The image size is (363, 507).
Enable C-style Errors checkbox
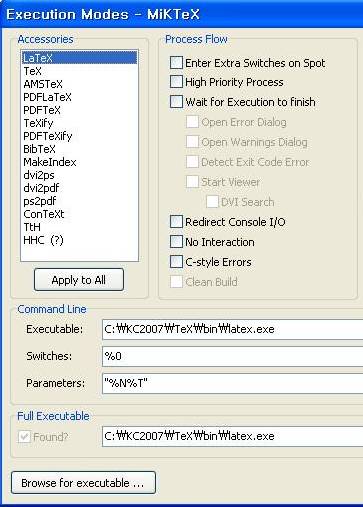(x=176, y=262)
